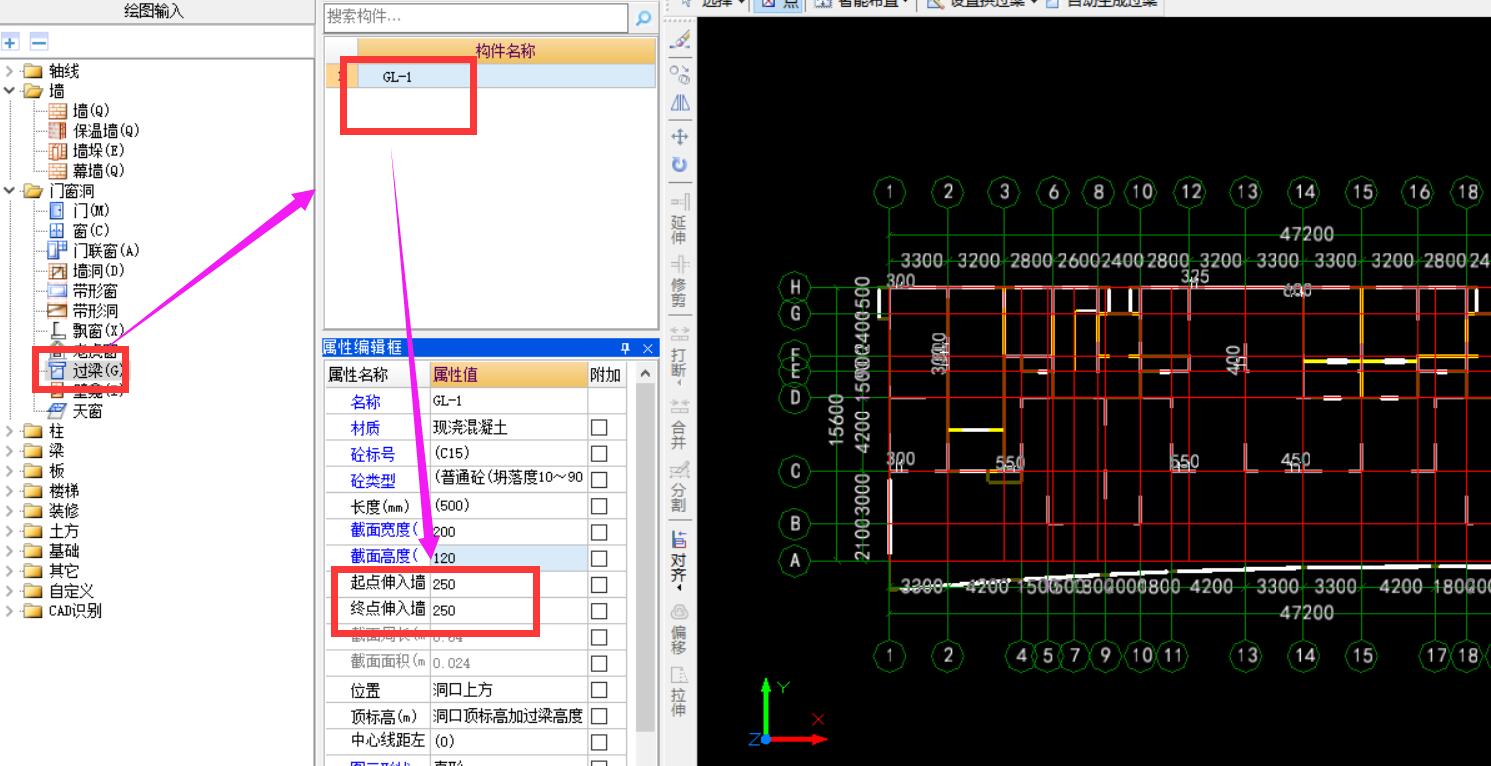Expand the 梁 folder

click(9, 451)
